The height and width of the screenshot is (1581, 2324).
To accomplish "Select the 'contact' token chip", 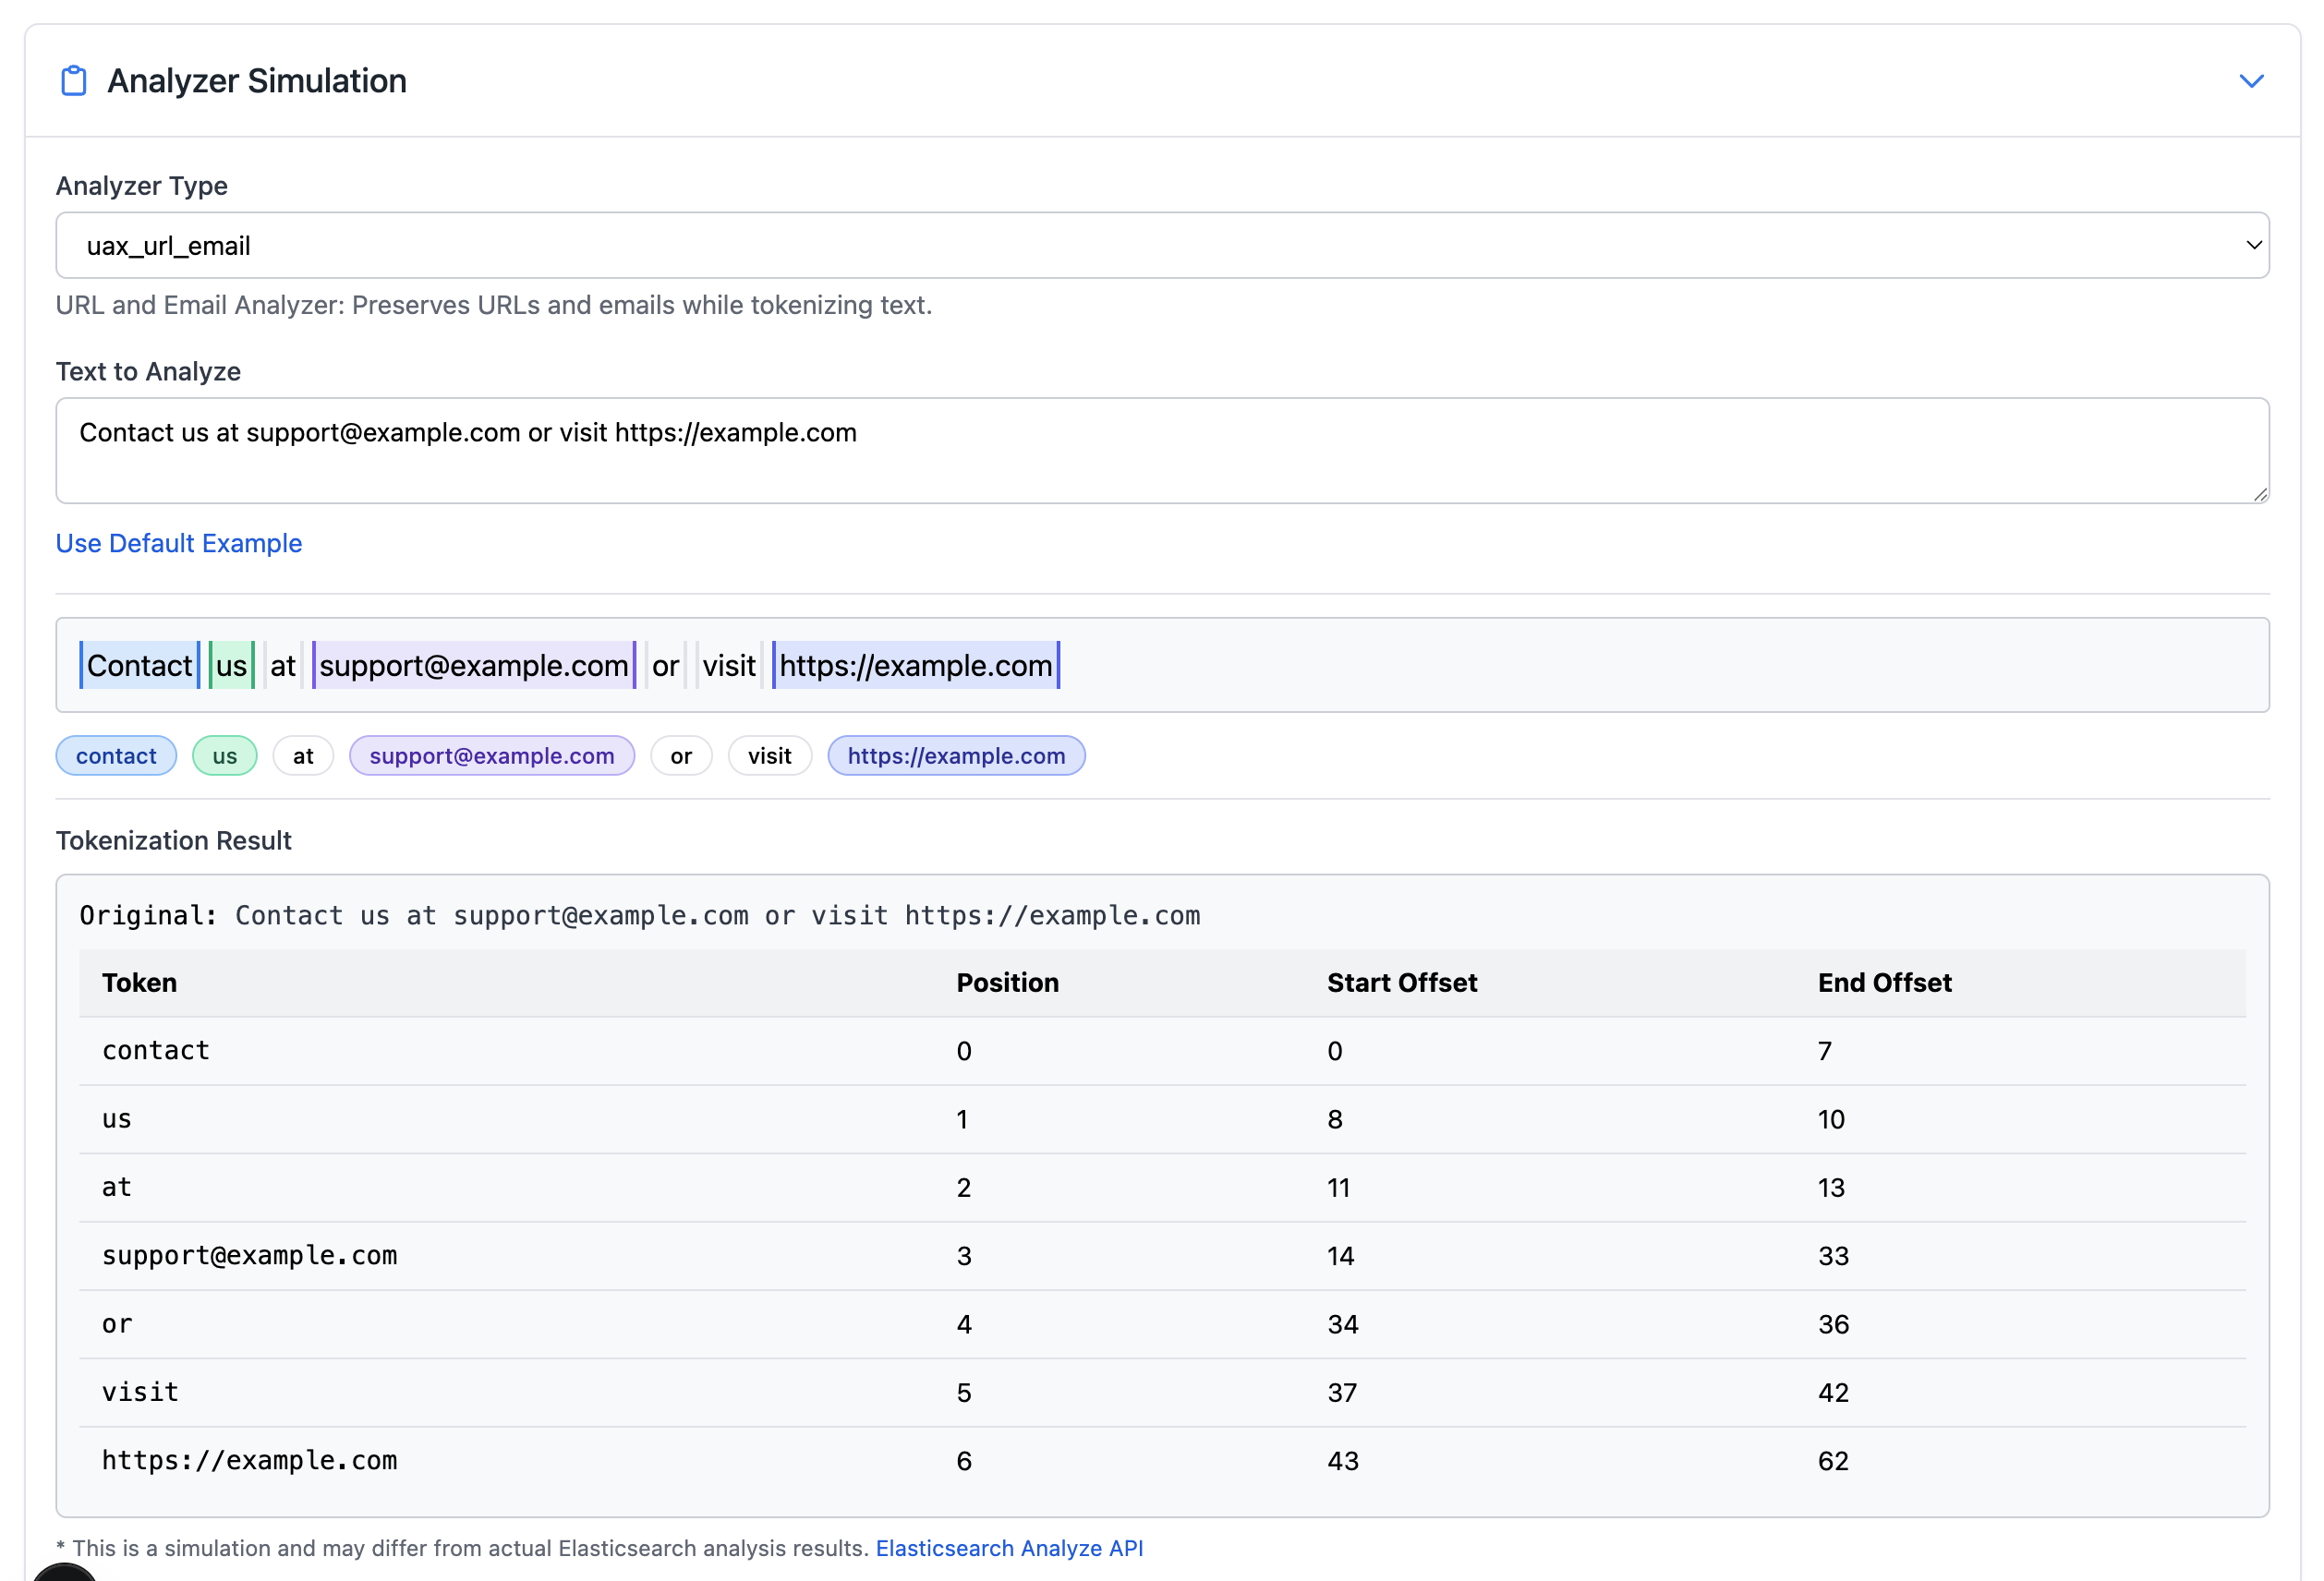I will pos(116,756).
